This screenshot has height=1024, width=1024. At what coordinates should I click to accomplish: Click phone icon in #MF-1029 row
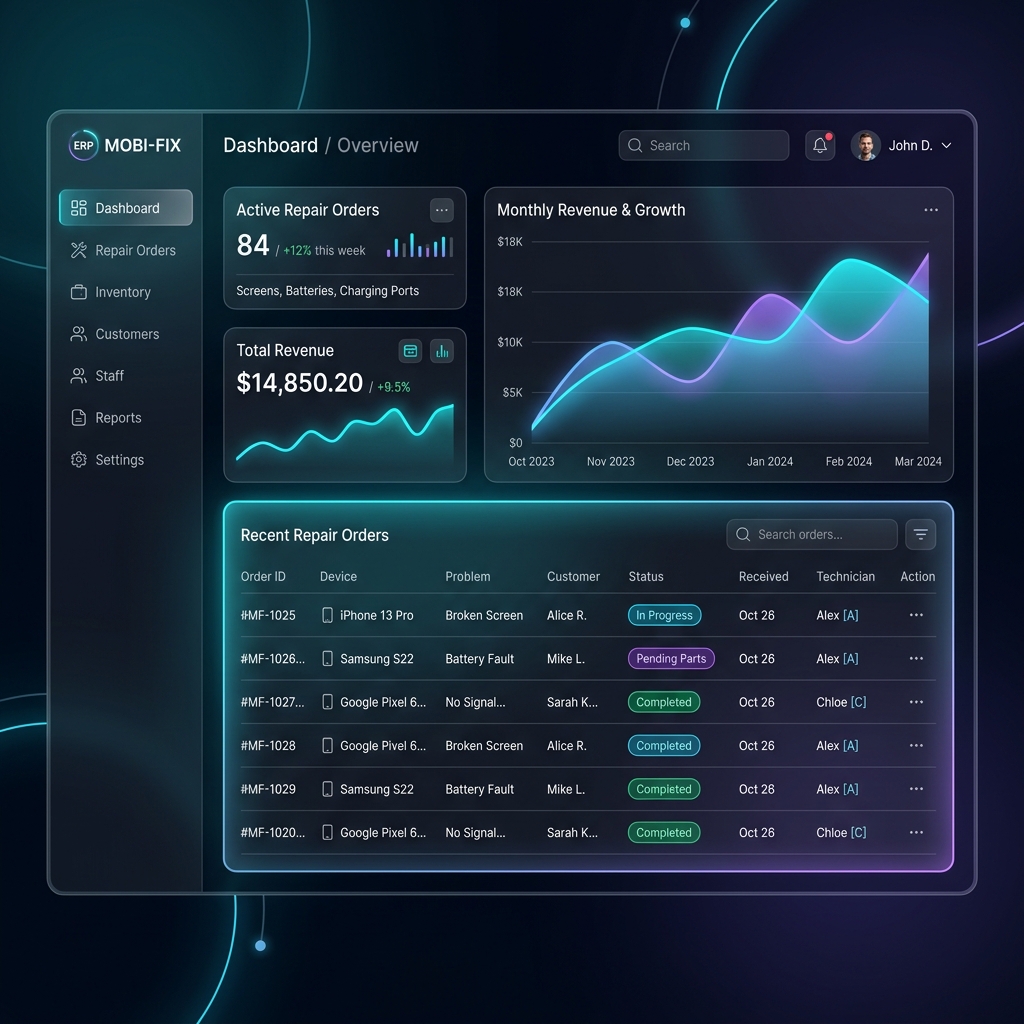point(328,789)
